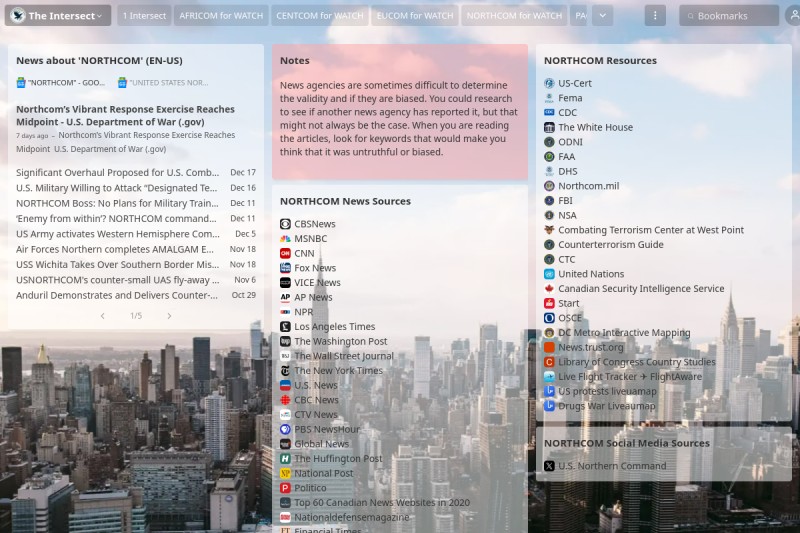Click the user profile icon
The width and height of the screenshot is (800, 533).
793,16
